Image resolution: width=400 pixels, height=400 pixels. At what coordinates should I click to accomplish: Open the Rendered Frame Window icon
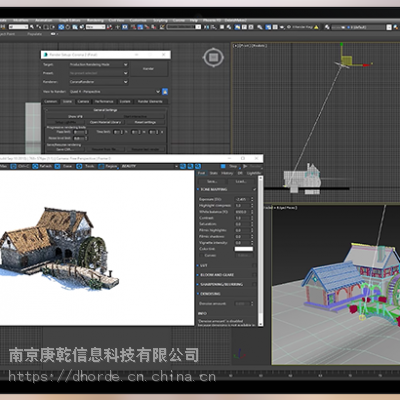(275, 27)
